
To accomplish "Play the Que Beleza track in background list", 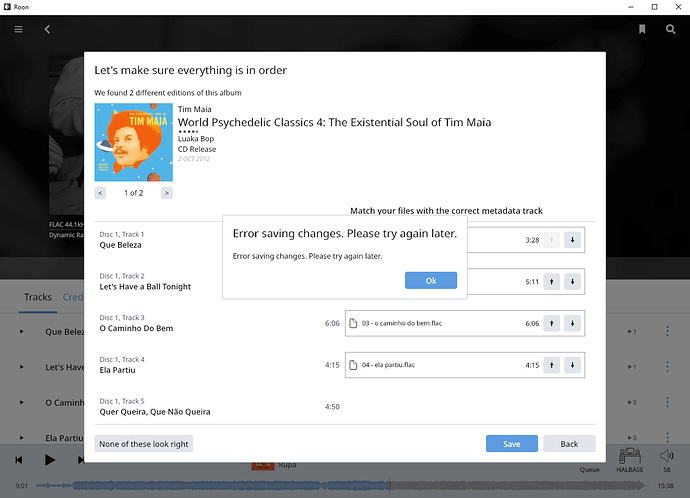I will pos(21,331).
